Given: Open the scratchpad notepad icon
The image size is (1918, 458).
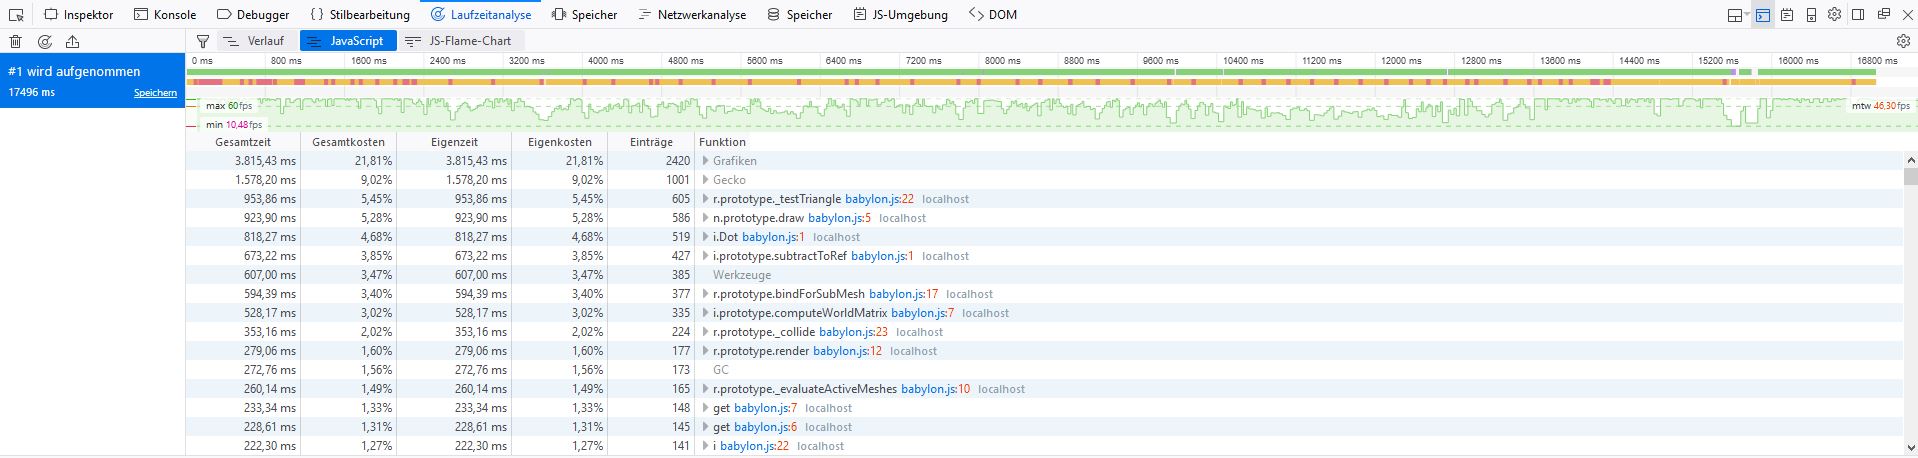Looking at the screenshot, I should tap(1787, 15).
